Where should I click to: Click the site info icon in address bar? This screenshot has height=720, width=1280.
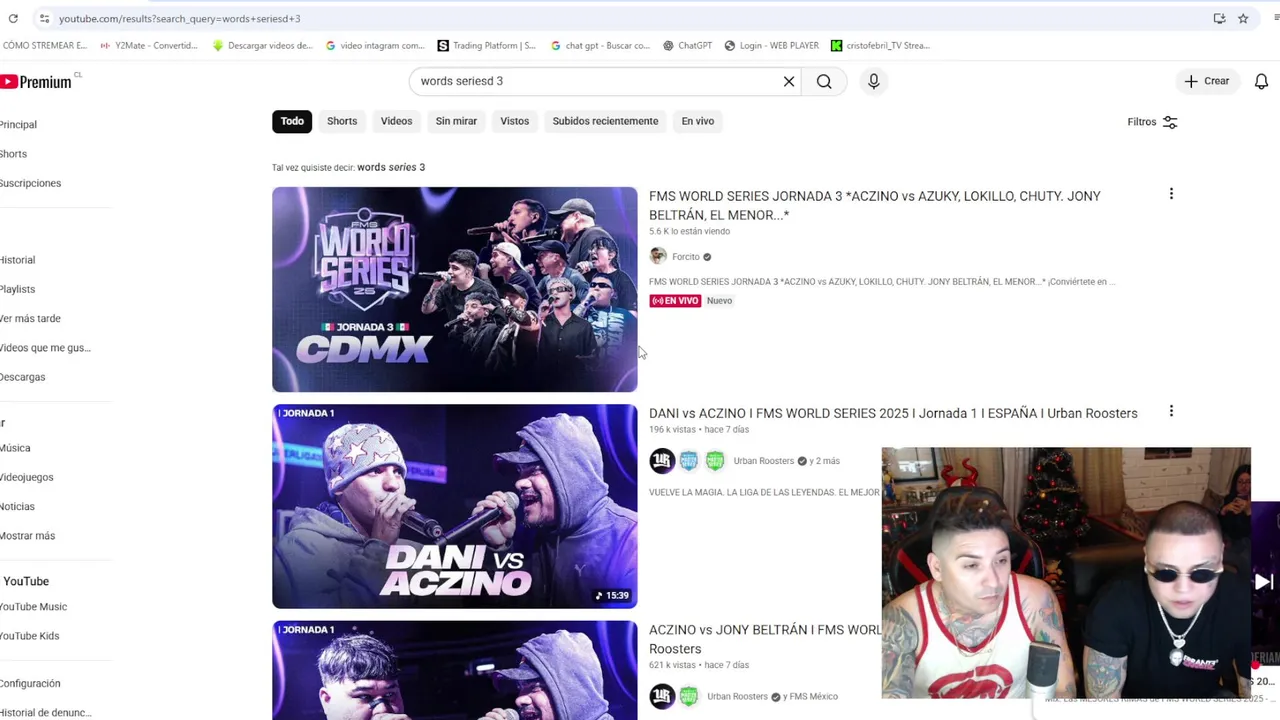pyautogui.click(x=44, y=19)
